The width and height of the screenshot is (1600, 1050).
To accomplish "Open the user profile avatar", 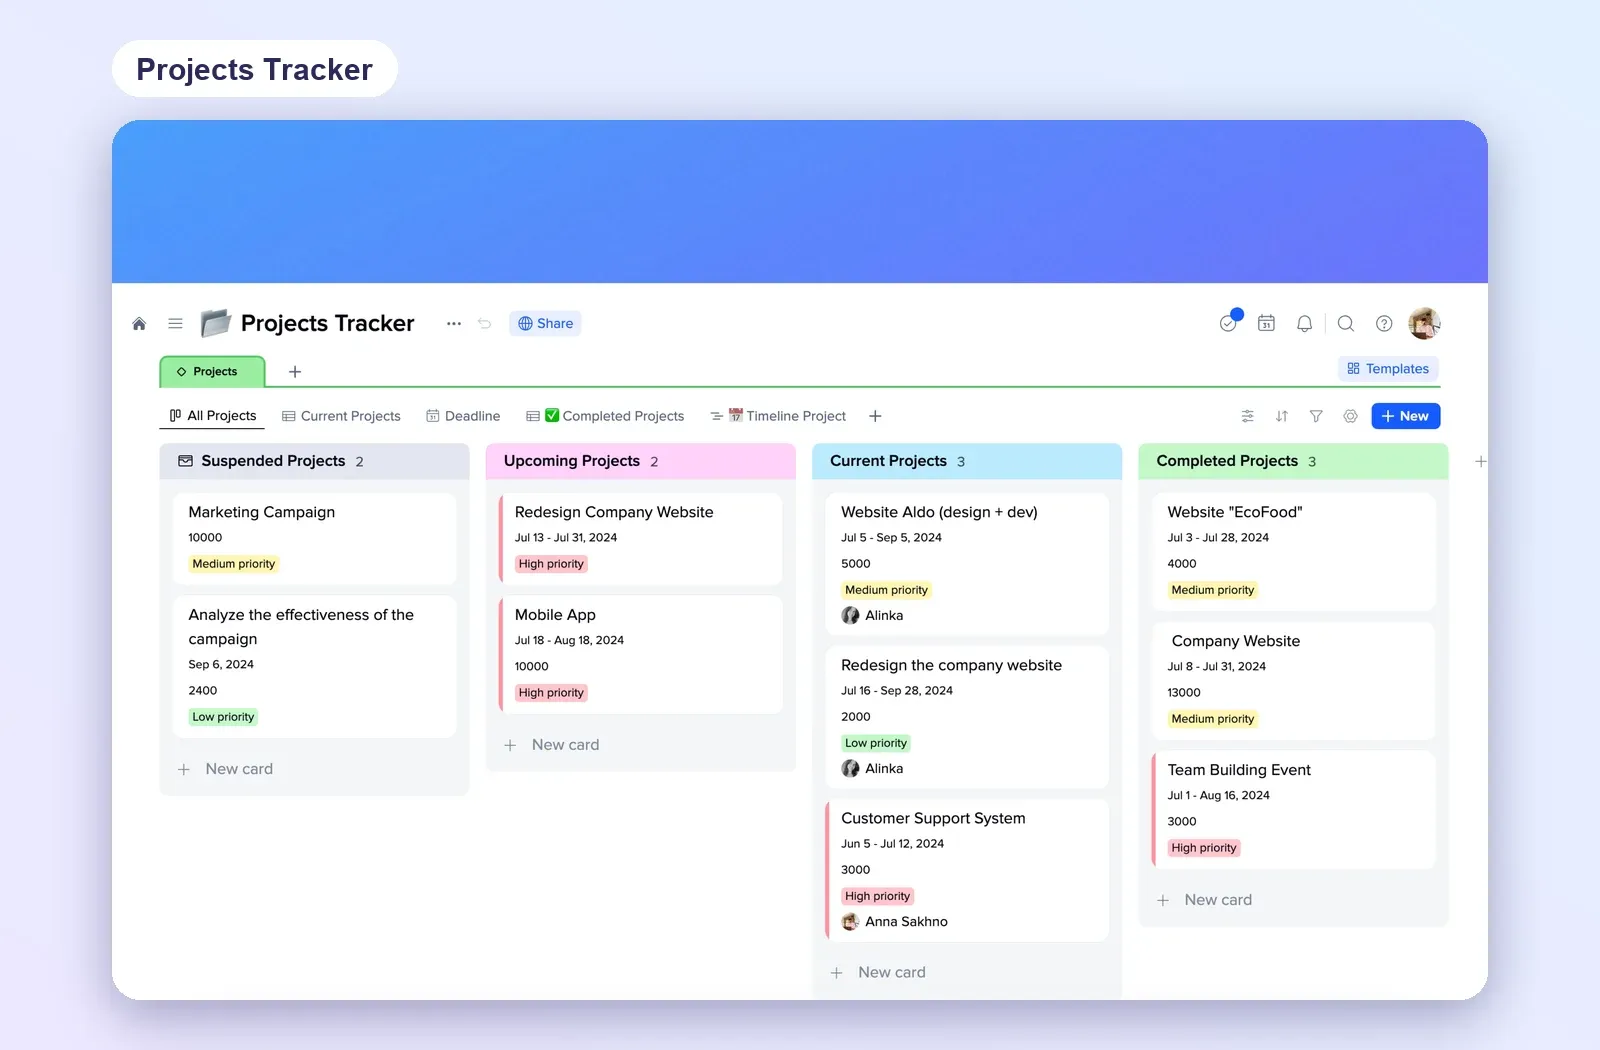I will (1424, 324).
